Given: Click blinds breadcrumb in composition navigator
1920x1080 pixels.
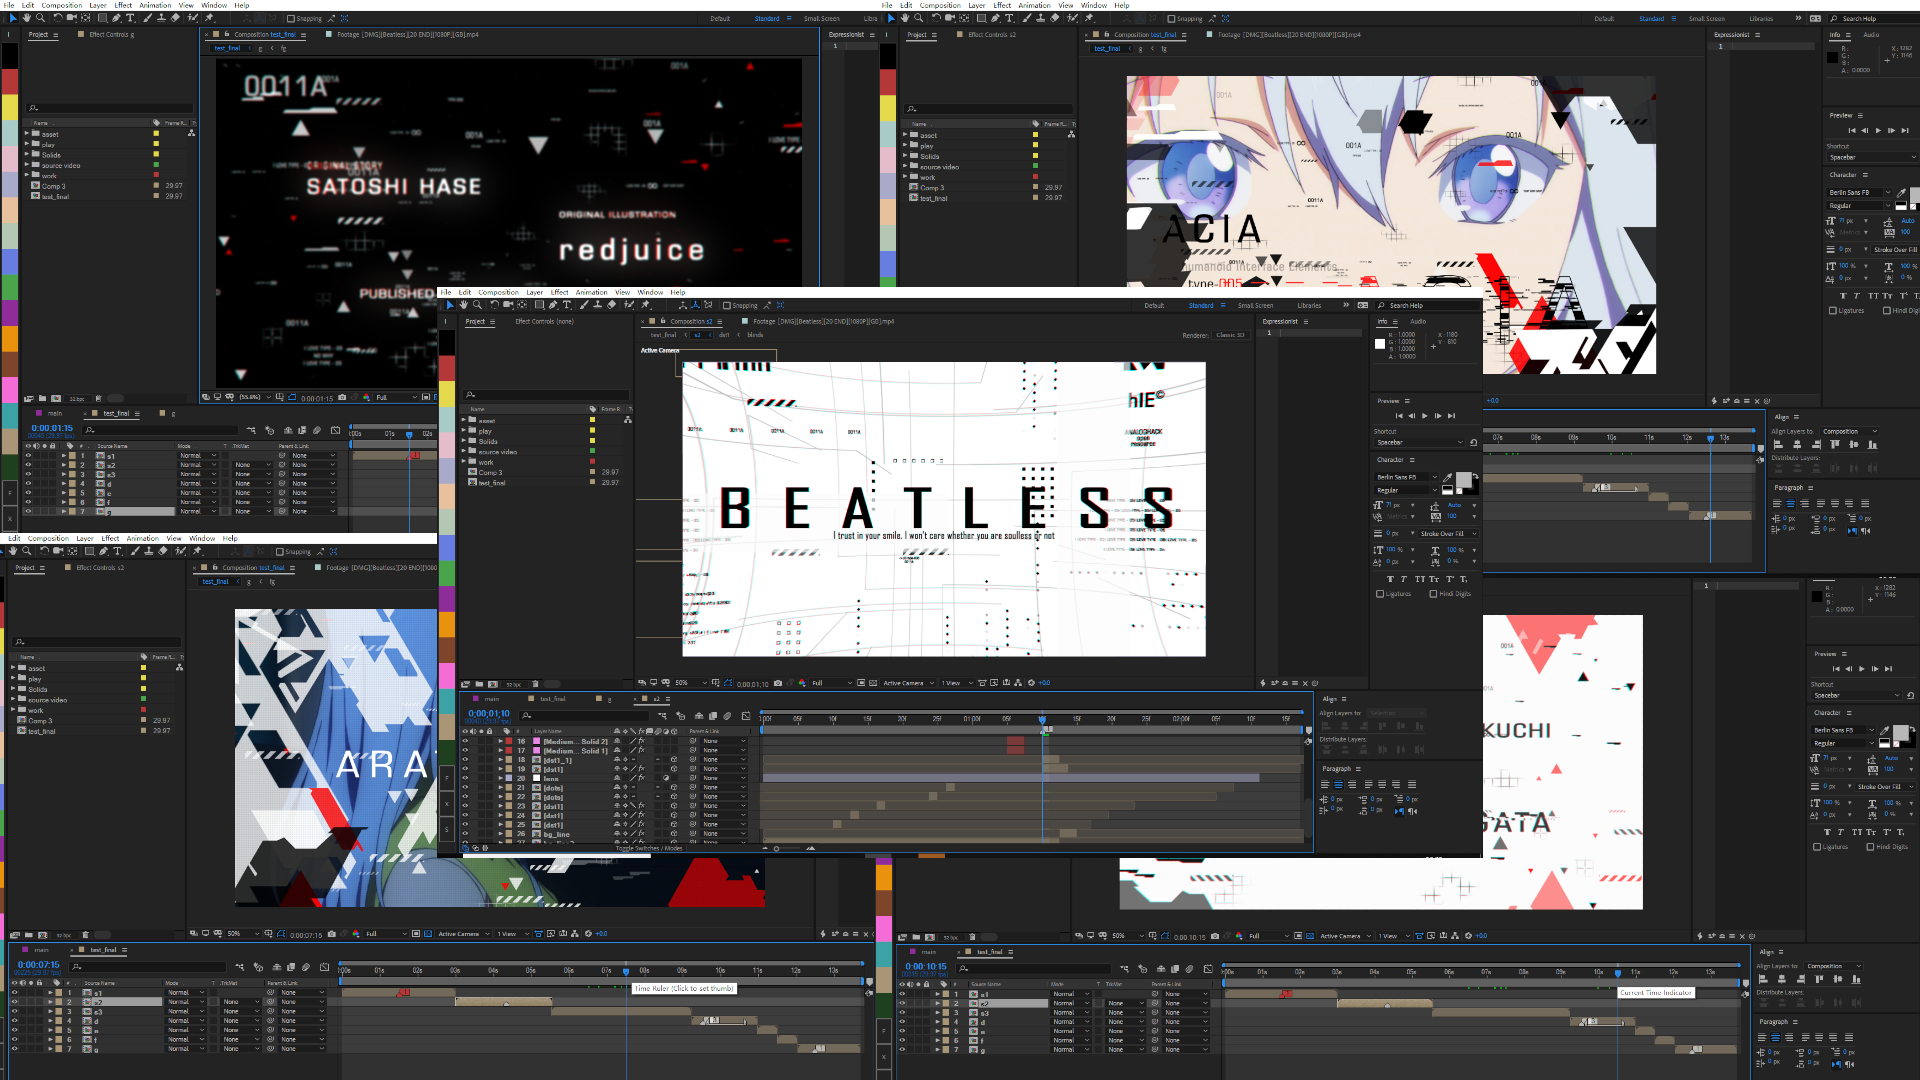Looking at the screenshot, I should tap(755, 335).
